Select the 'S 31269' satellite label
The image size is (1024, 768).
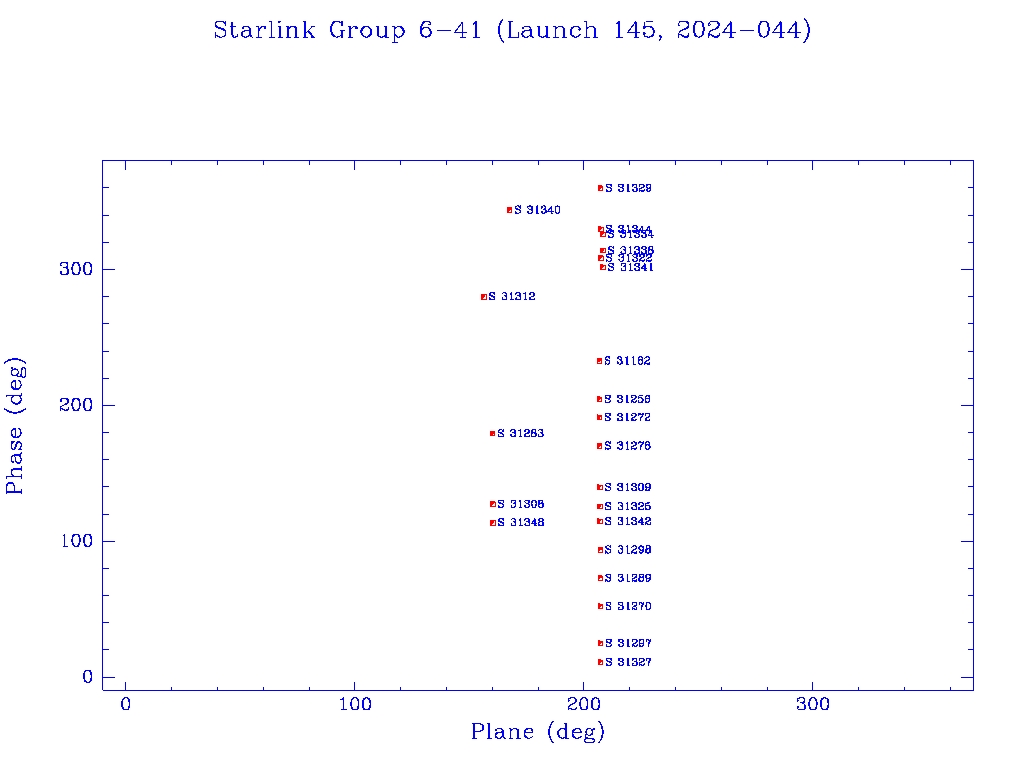click(x=628, y=578)
